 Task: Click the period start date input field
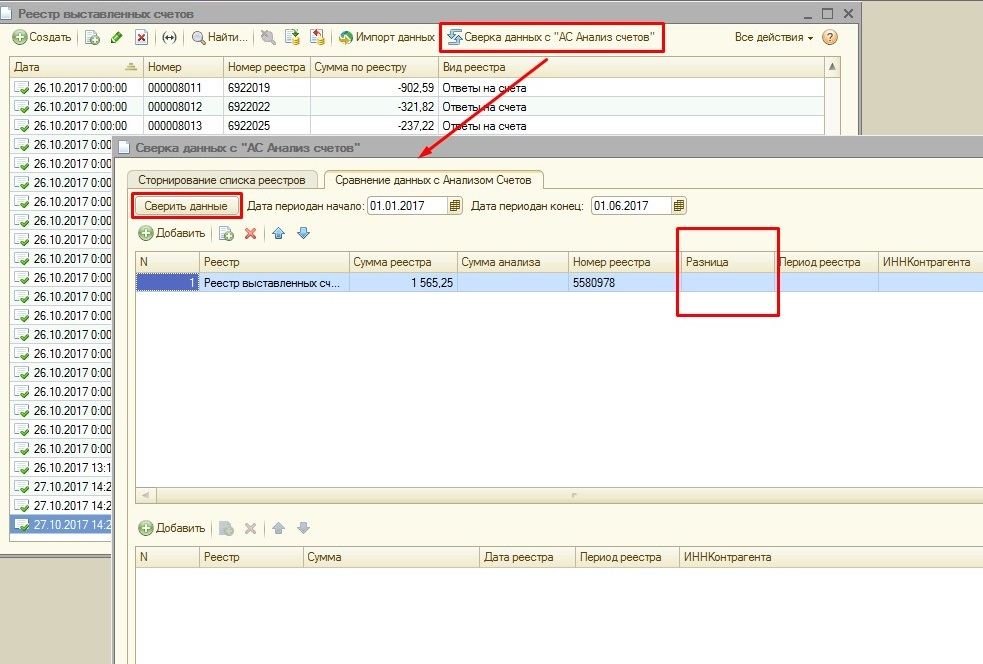pyautogui.click(x=407, y=206)
